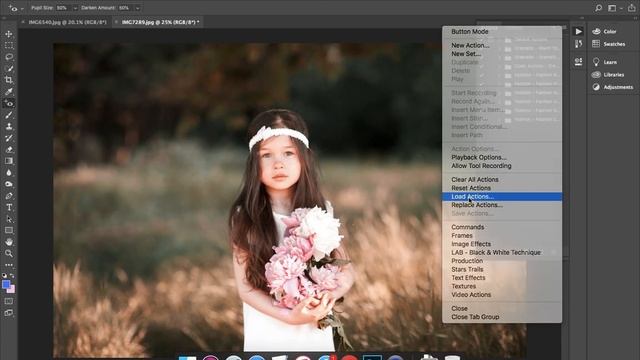Choose Clear All Actions menu entry
The image size is (640, 360).
[475, 180]
